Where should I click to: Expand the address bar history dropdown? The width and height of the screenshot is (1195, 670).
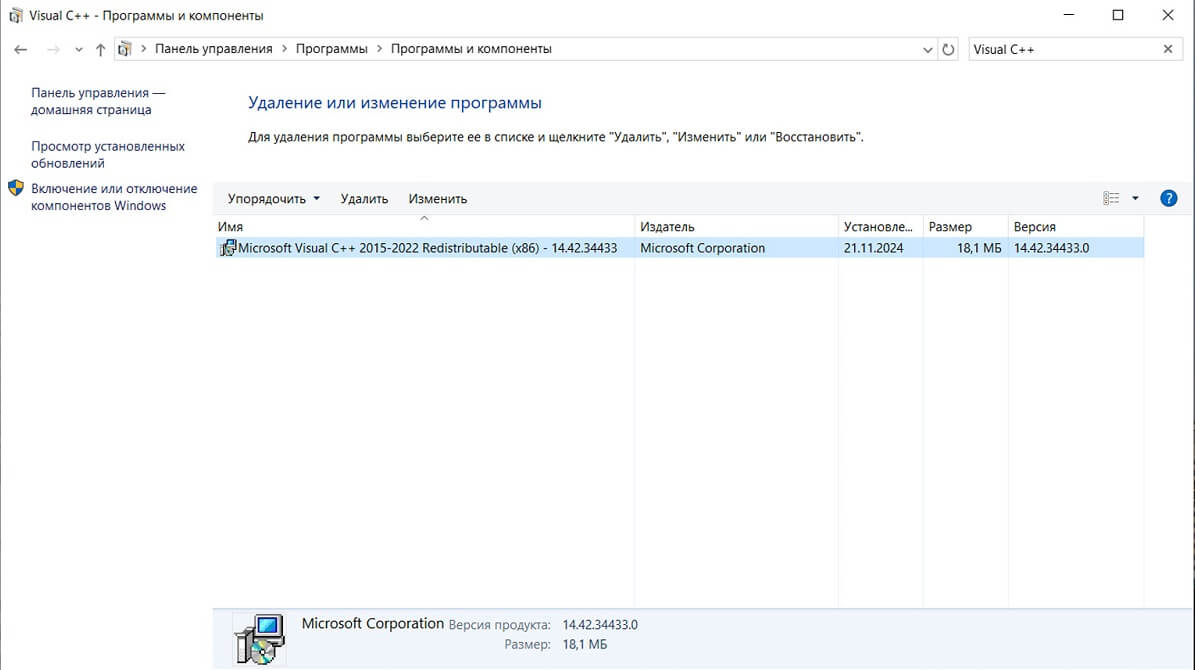click(x=927, y=50)
